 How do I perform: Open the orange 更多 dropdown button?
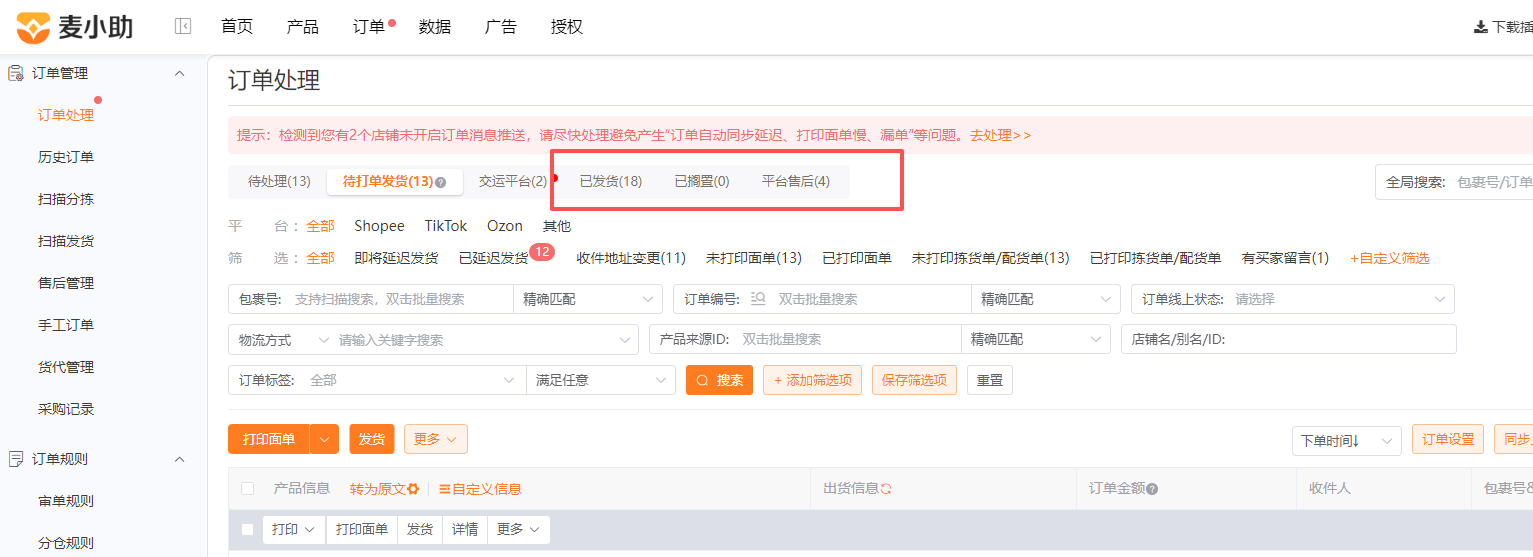(436, 439)
